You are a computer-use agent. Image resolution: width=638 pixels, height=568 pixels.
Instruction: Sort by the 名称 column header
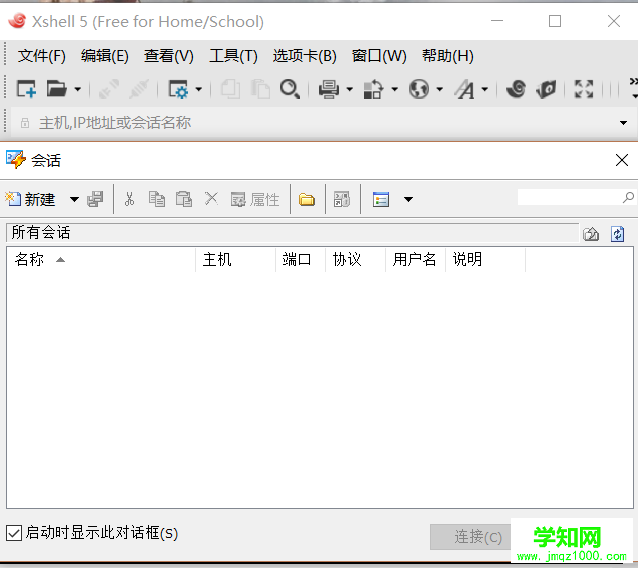click(x=101, y=259)
